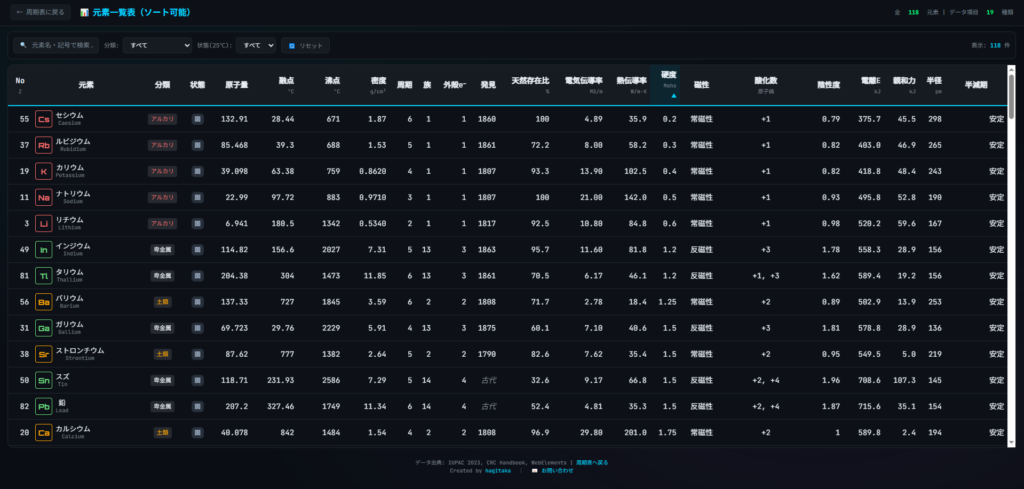Screen dimensions: 1024x489
Task: Click the Cs element symbol icon
Action: click(43, 119)
